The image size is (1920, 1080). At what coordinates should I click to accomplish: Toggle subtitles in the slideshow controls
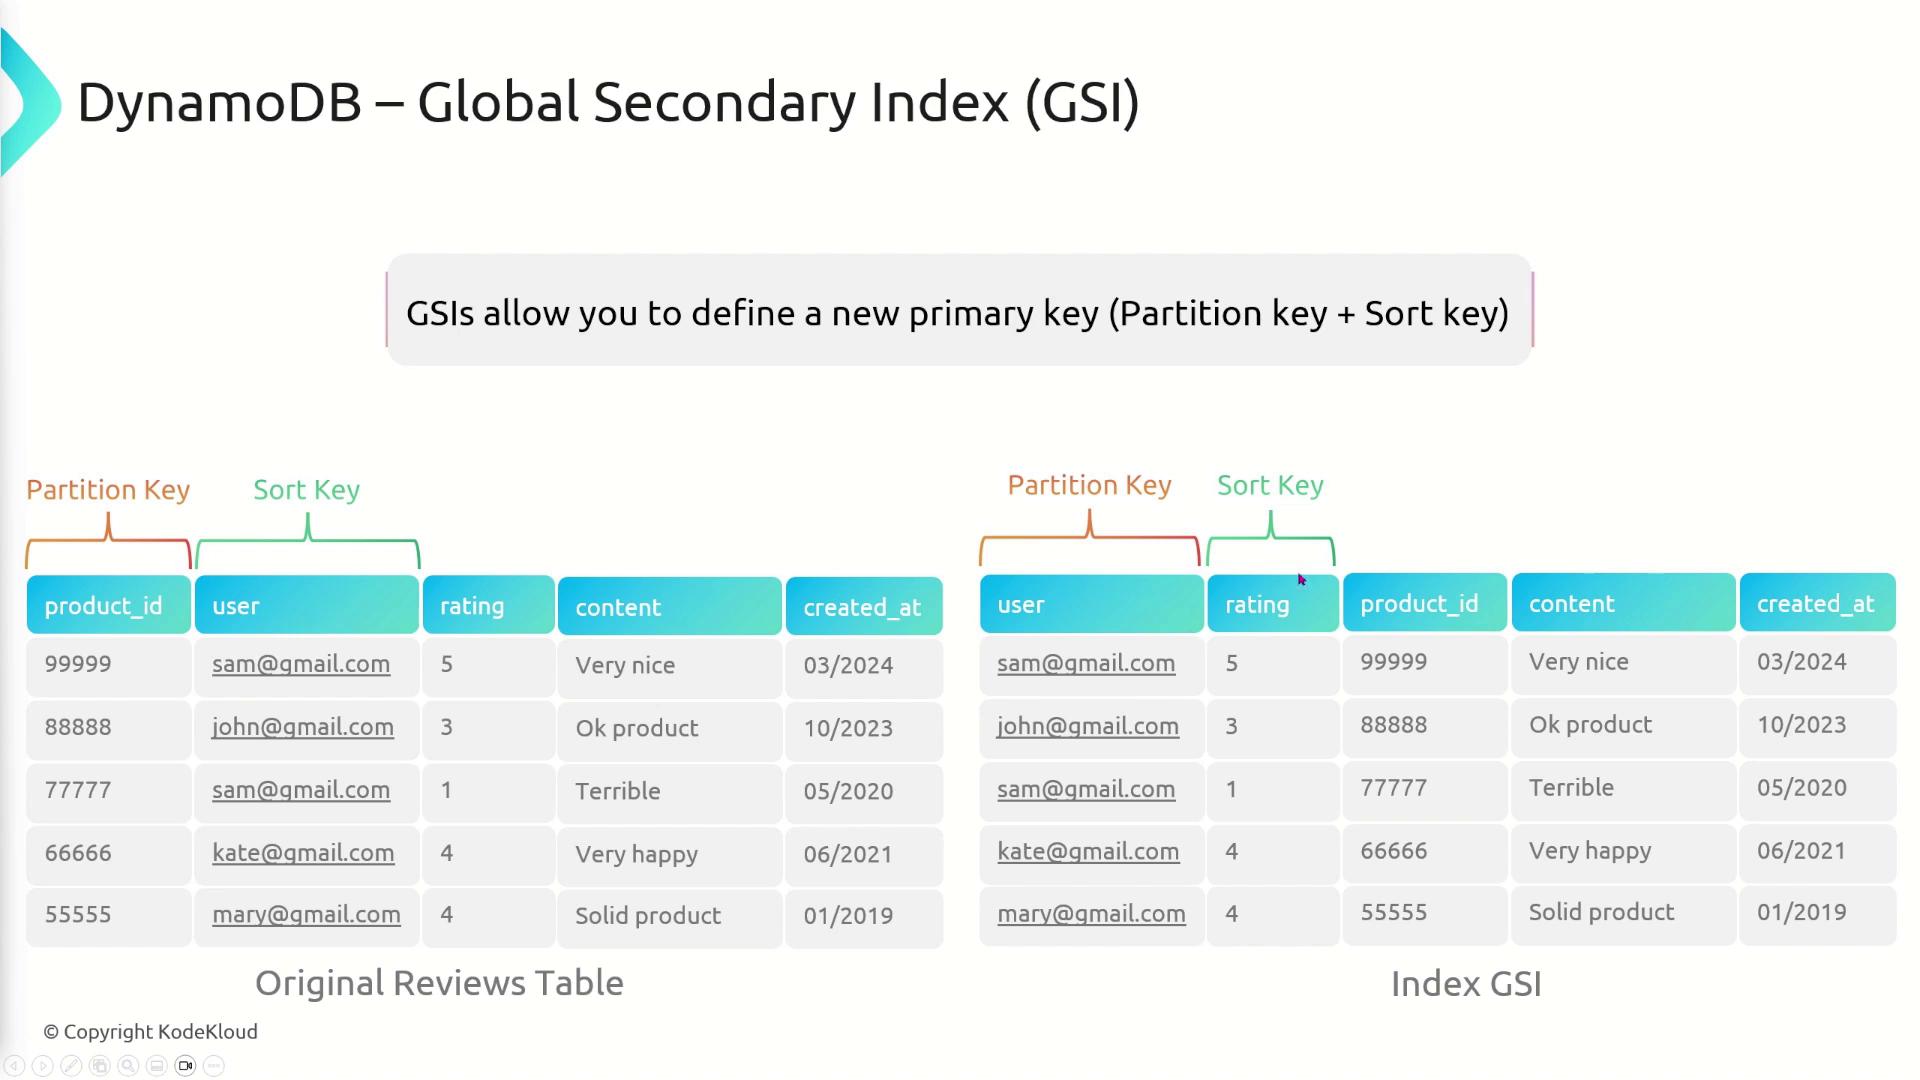[x=157, y=1066]
